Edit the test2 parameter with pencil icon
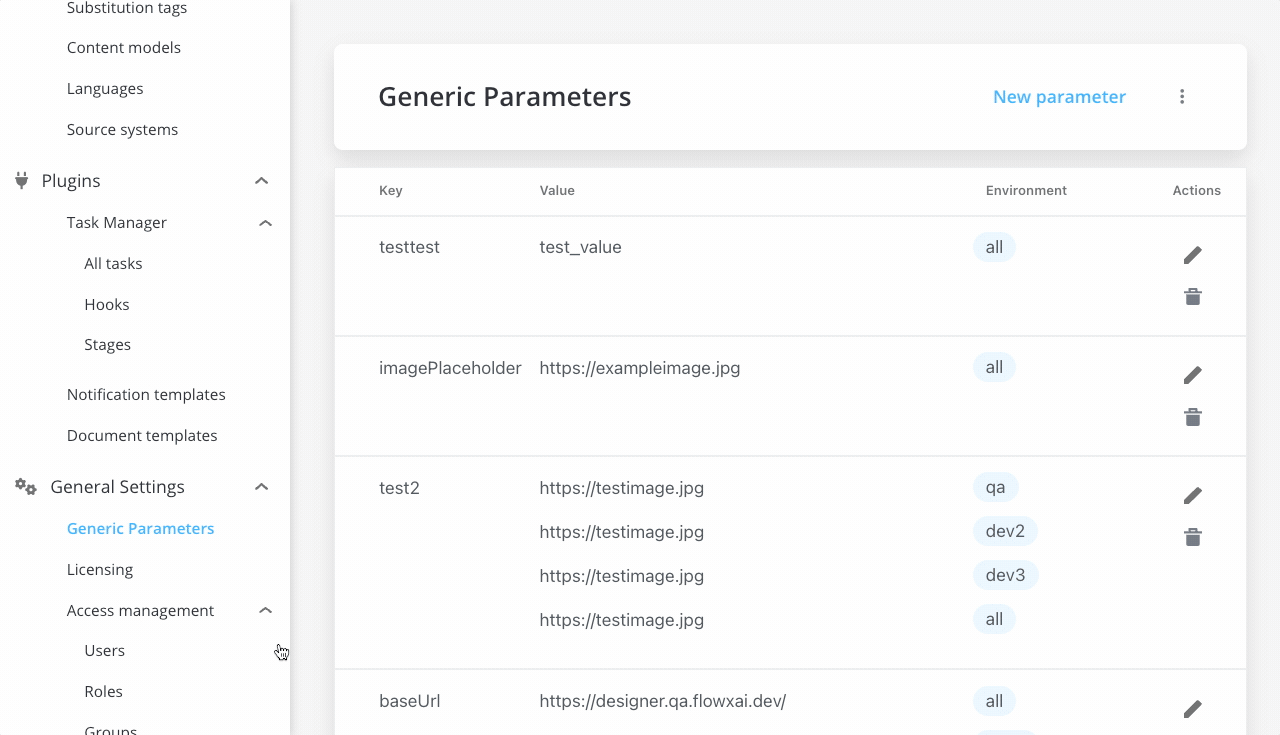Viewport: 1280px width, 735px height. click(1192, 495)
